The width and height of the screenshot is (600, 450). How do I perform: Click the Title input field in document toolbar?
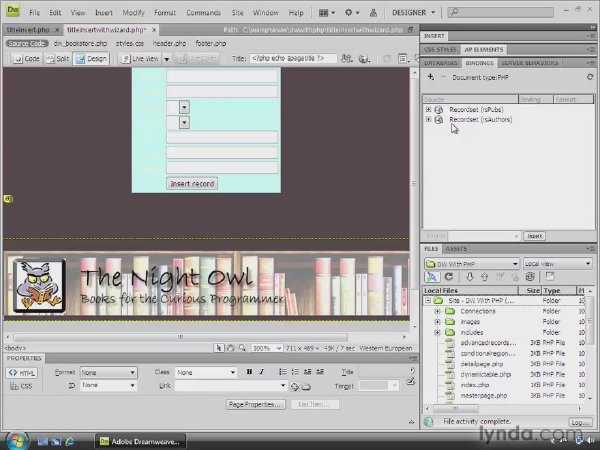(293, 58)
